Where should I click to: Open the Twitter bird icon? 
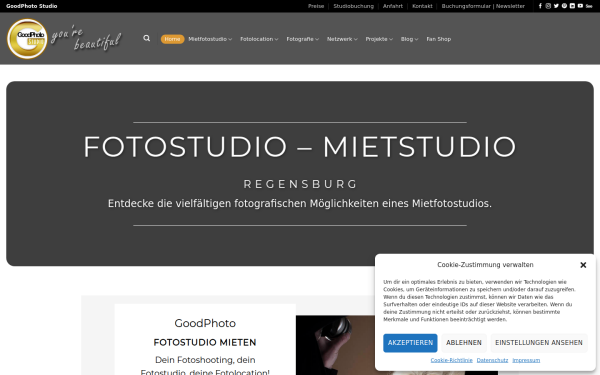(556, 6)
